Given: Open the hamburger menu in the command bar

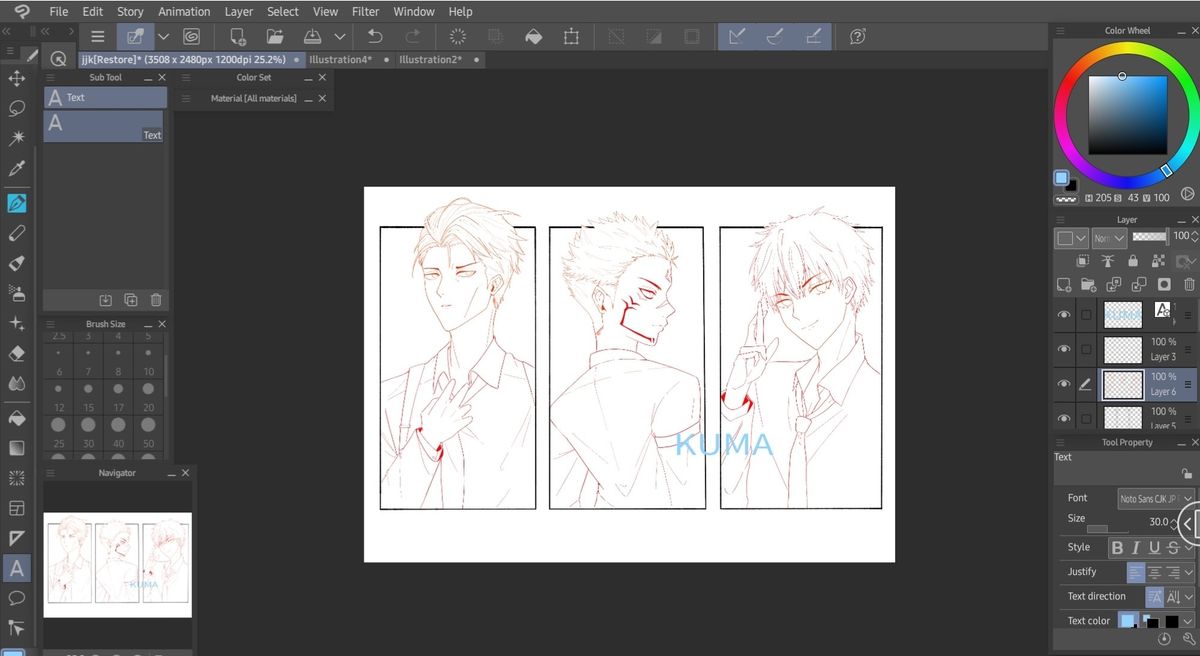Looking at the screenshot, I should [x=97, y=36].
